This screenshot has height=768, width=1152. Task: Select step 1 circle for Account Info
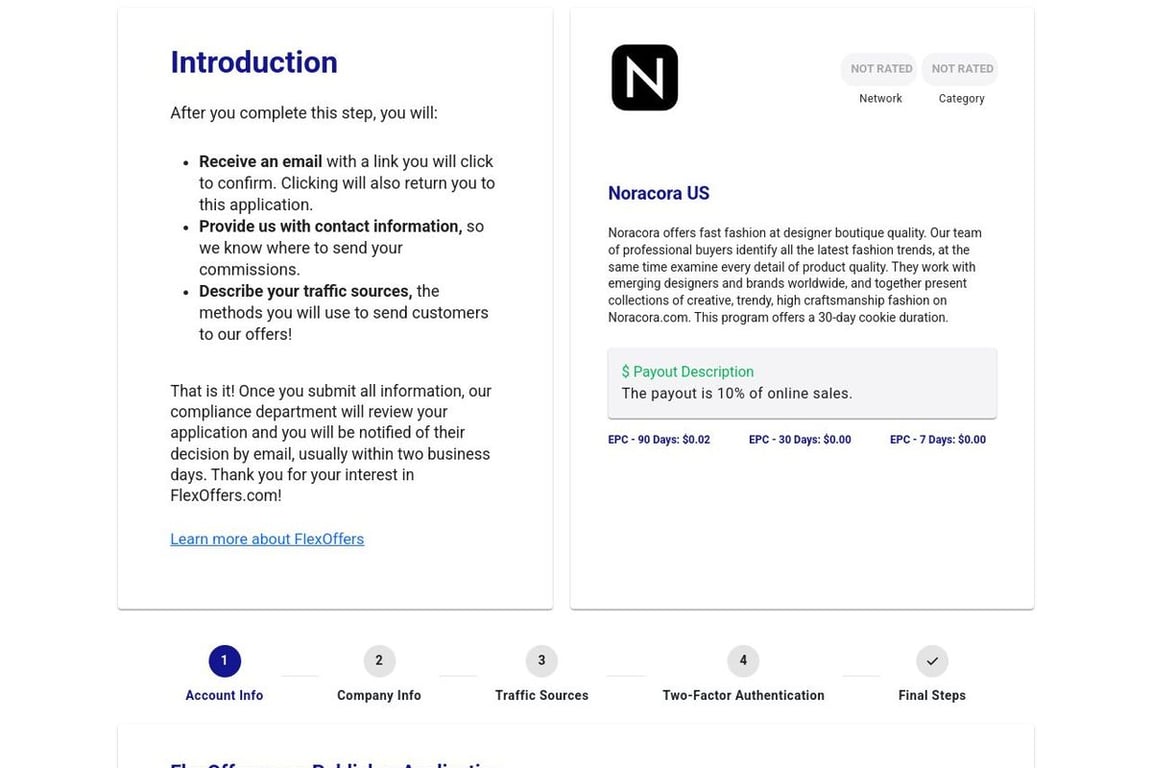pyautogui.click(x=224, y=661)
